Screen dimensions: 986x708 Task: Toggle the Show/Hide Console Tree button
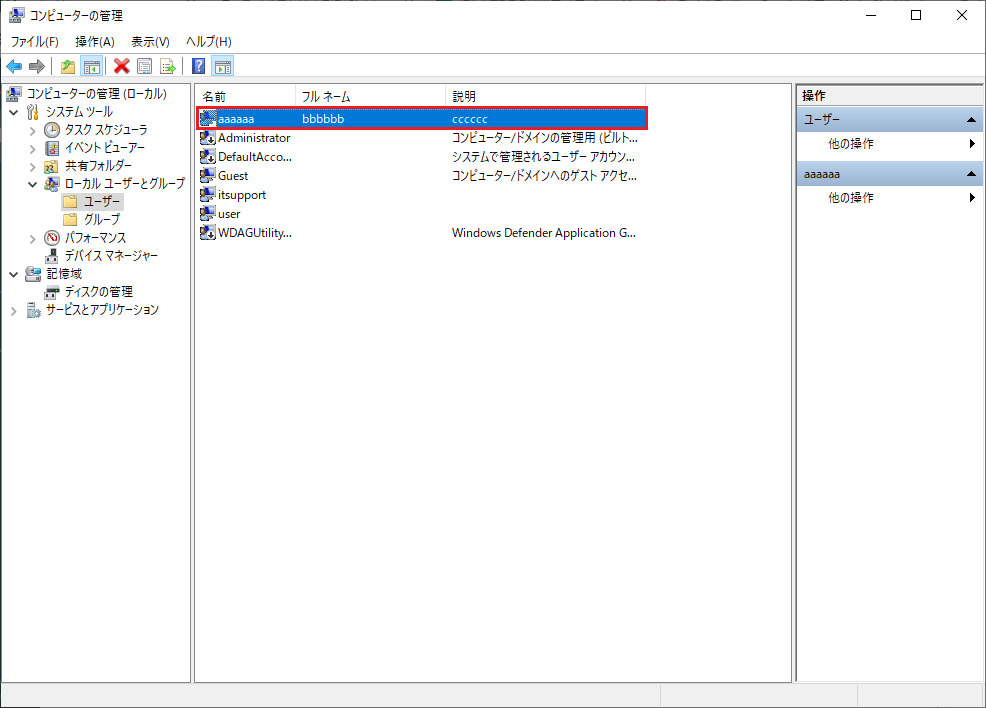91,66
